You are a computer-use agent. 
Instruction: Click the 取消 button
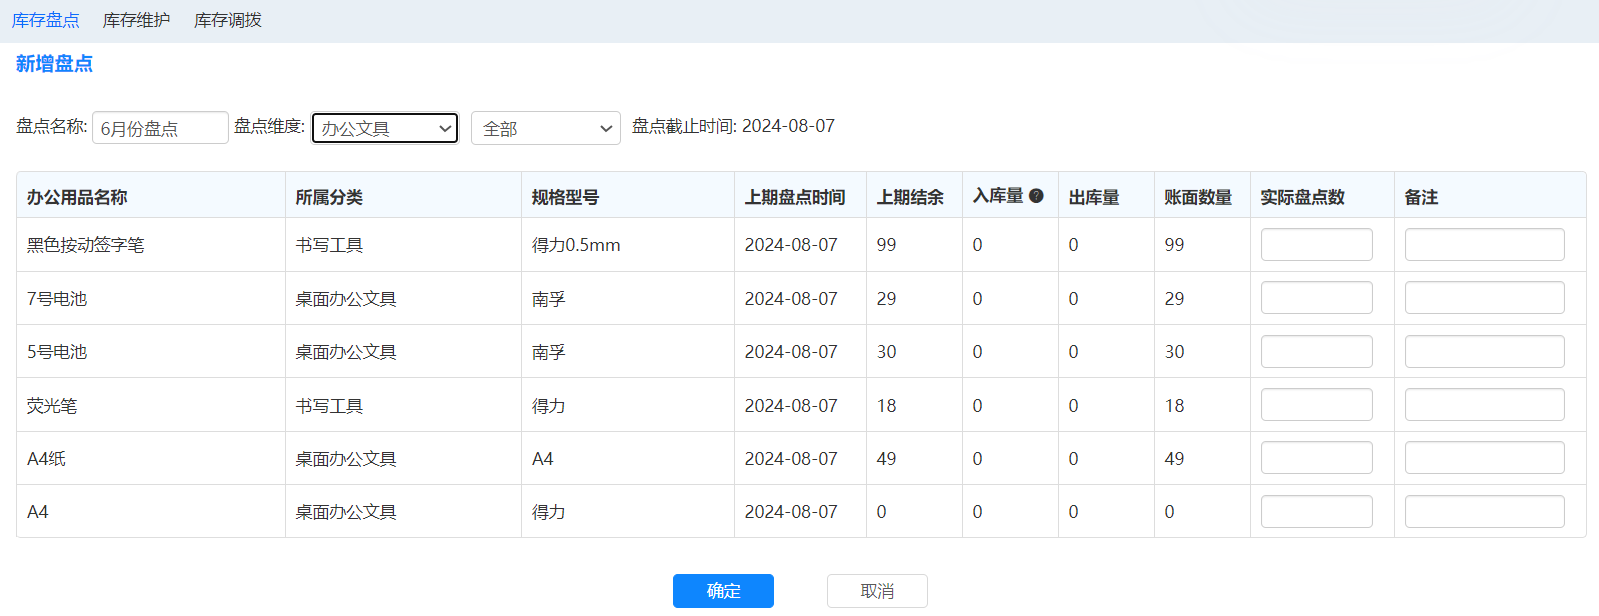point(876,591)
